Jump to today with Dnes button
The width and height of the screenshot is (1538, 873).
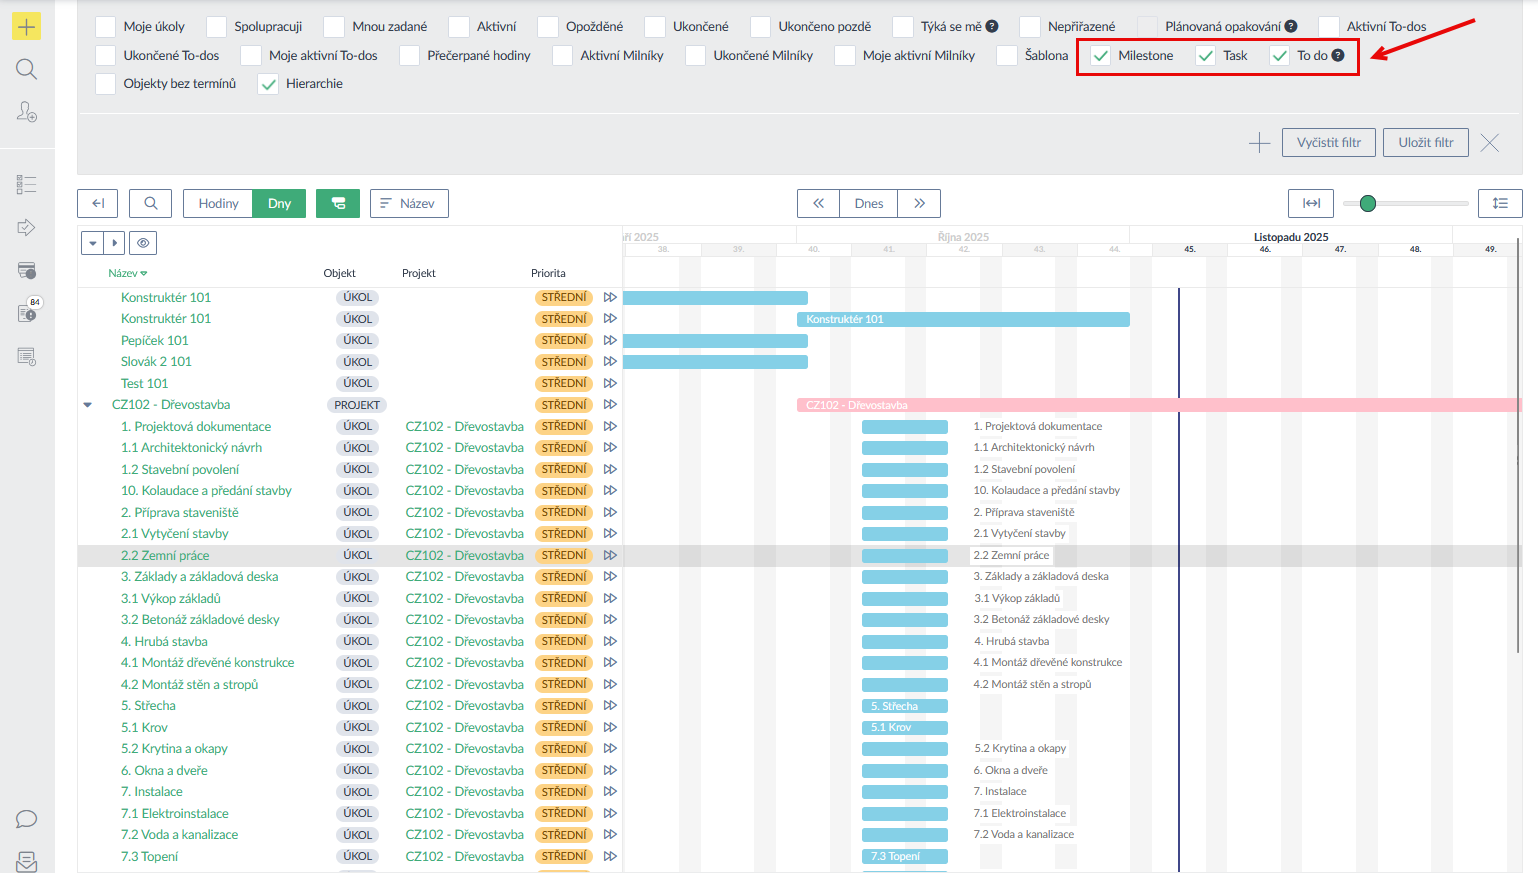(x=868, y=203)
